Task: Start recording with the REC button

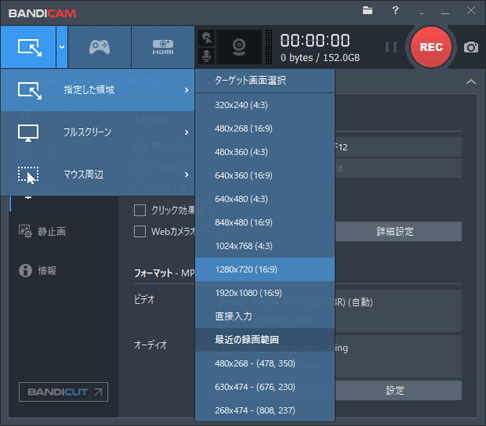Action: 431,47
